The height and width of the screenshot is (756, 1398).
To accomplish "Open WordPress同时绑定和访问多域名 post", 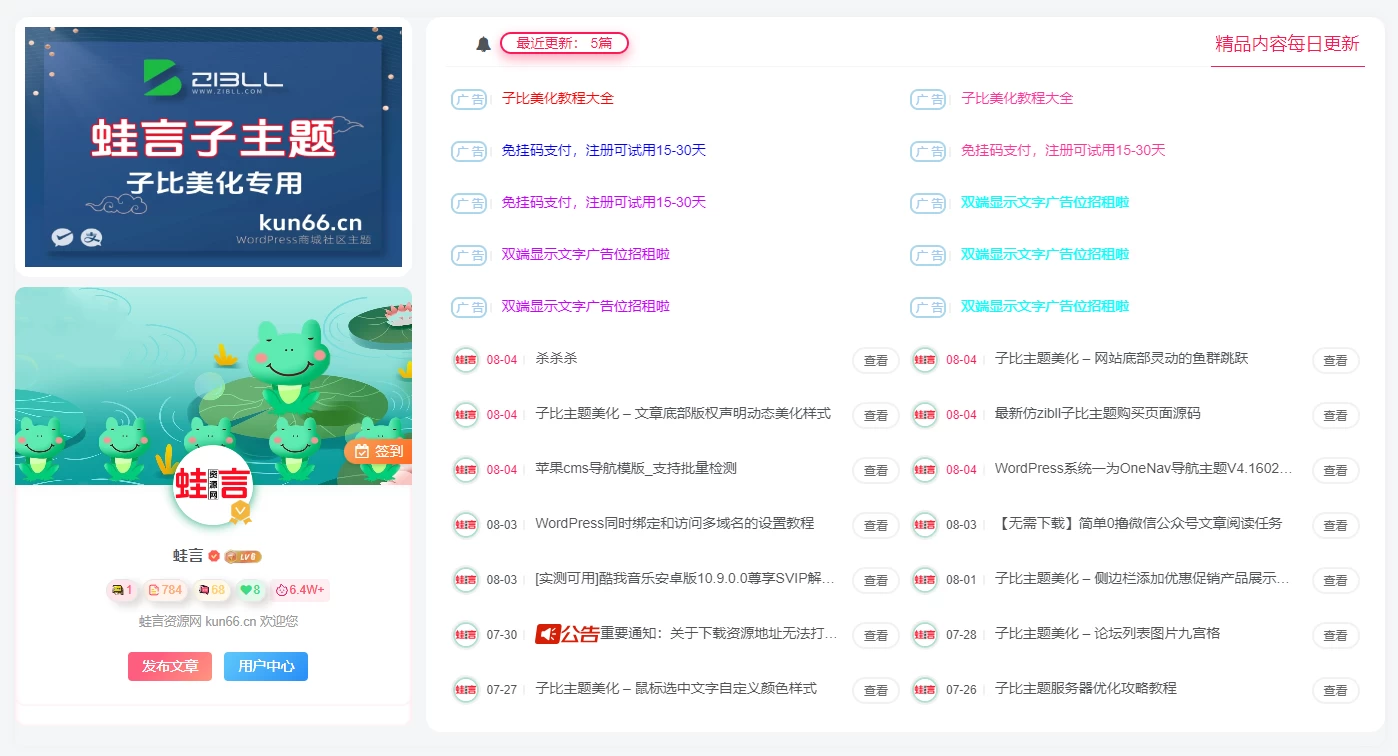I will coord(675,523).
